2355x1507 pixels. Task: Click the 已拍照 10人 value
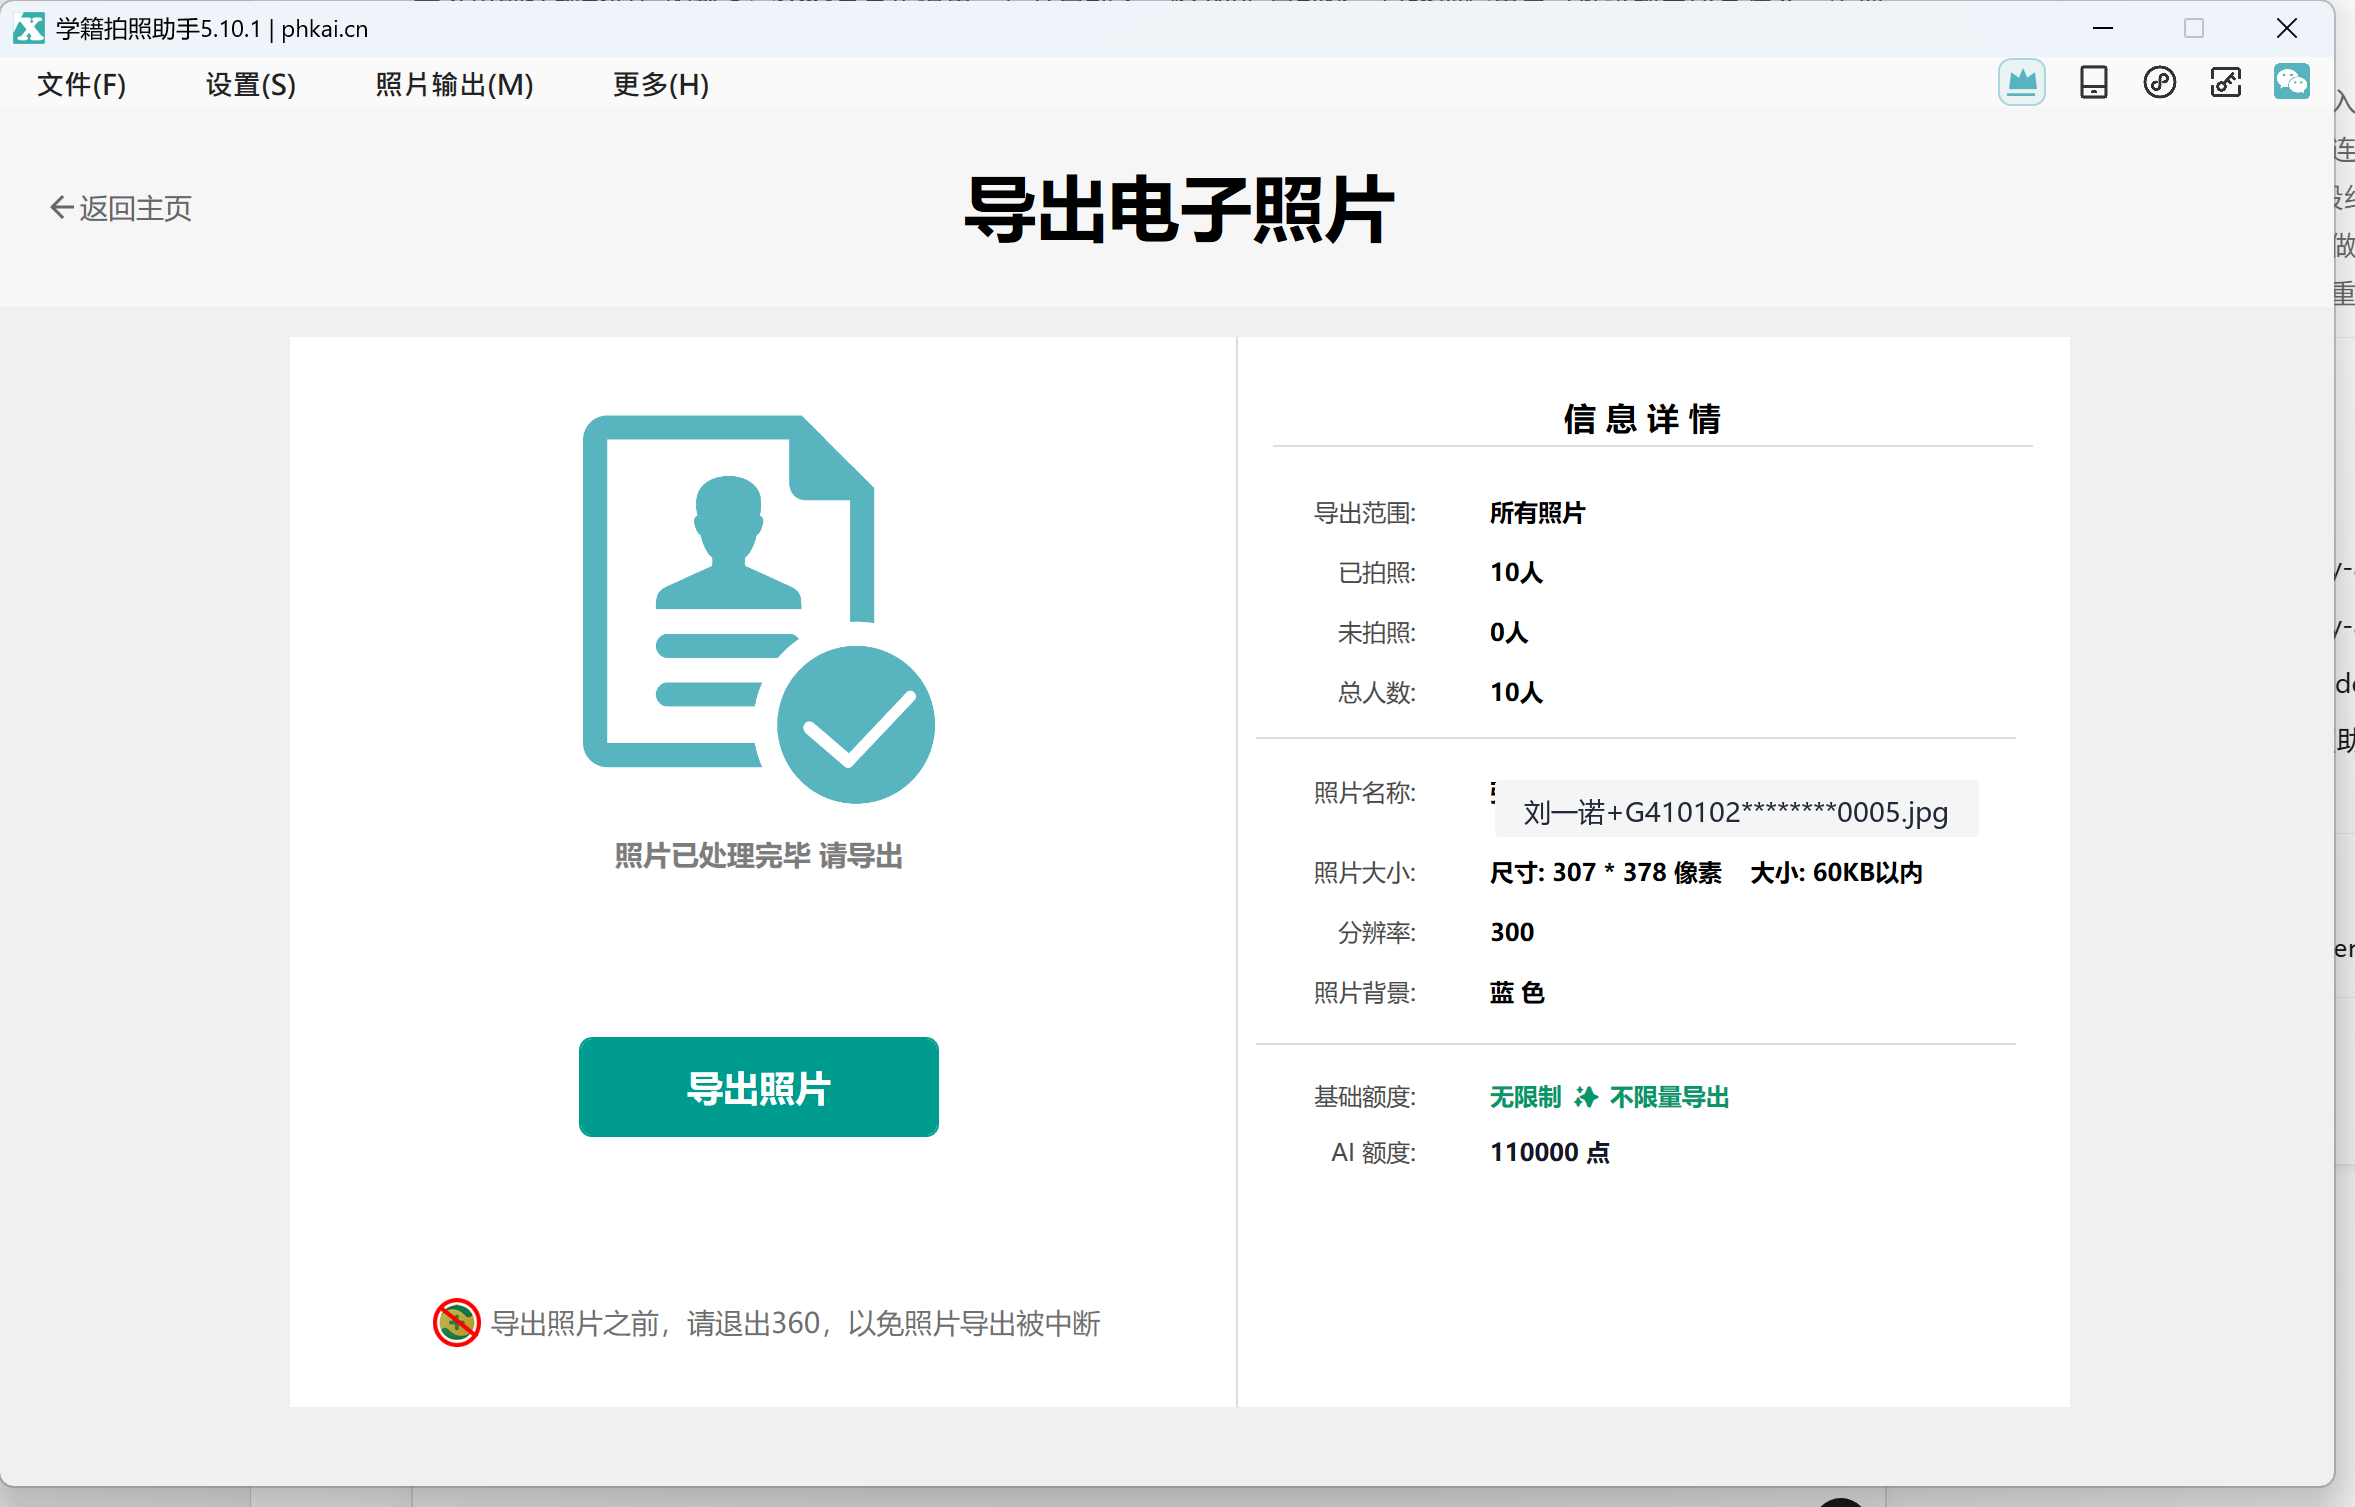tap(1516, 572)
